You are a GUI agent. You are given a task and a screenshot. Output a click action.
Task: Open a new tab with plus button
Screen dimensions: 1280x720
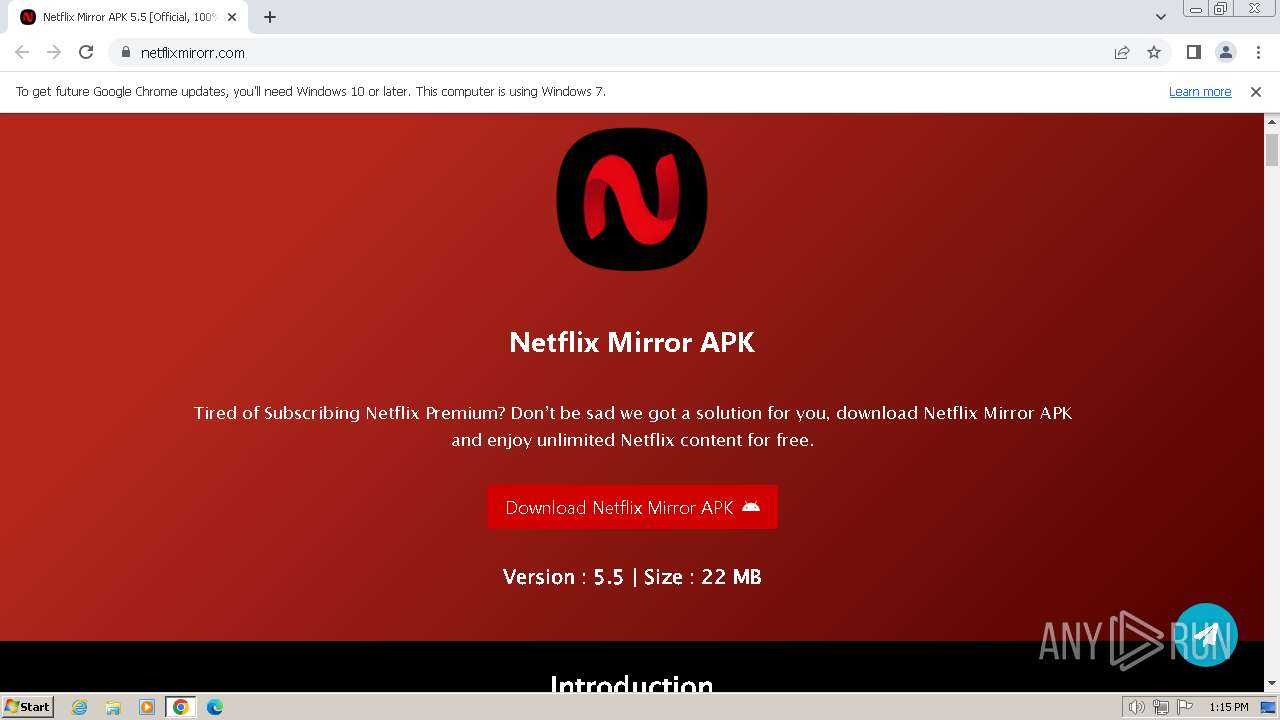point(269,17)
